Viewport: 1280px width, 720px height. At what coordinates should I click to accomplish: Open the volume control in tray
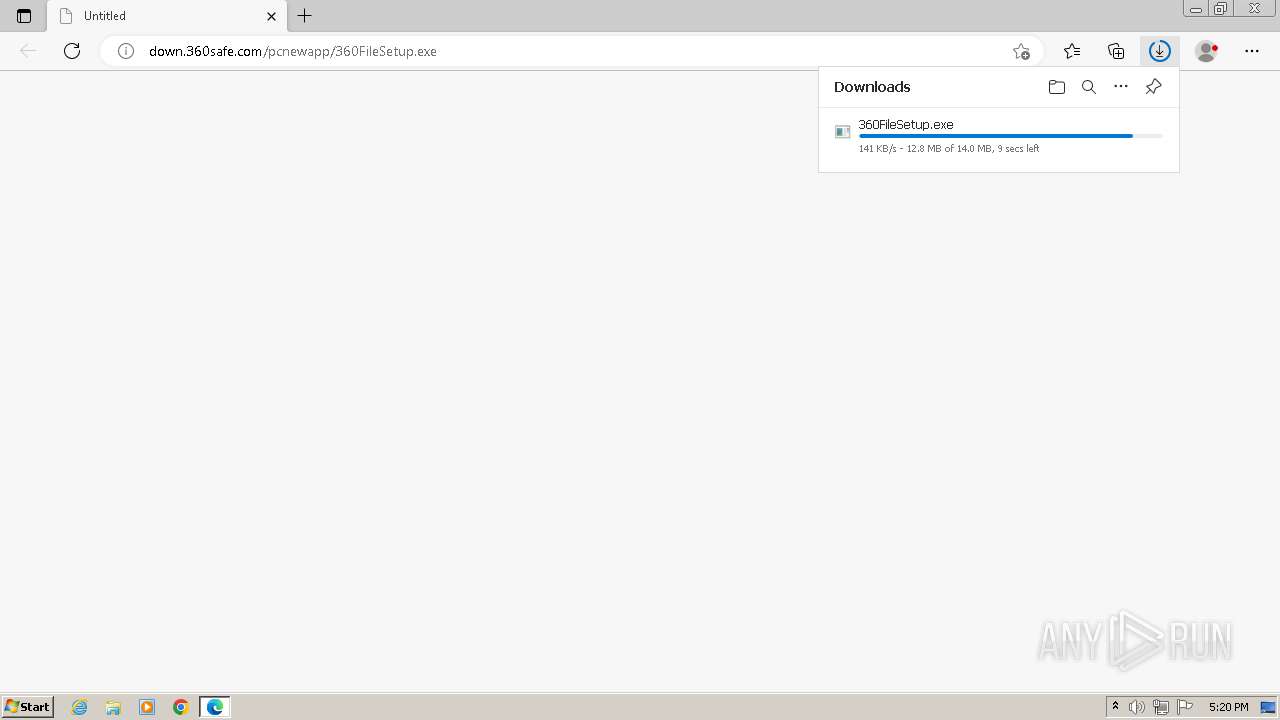coord(1137,707)
